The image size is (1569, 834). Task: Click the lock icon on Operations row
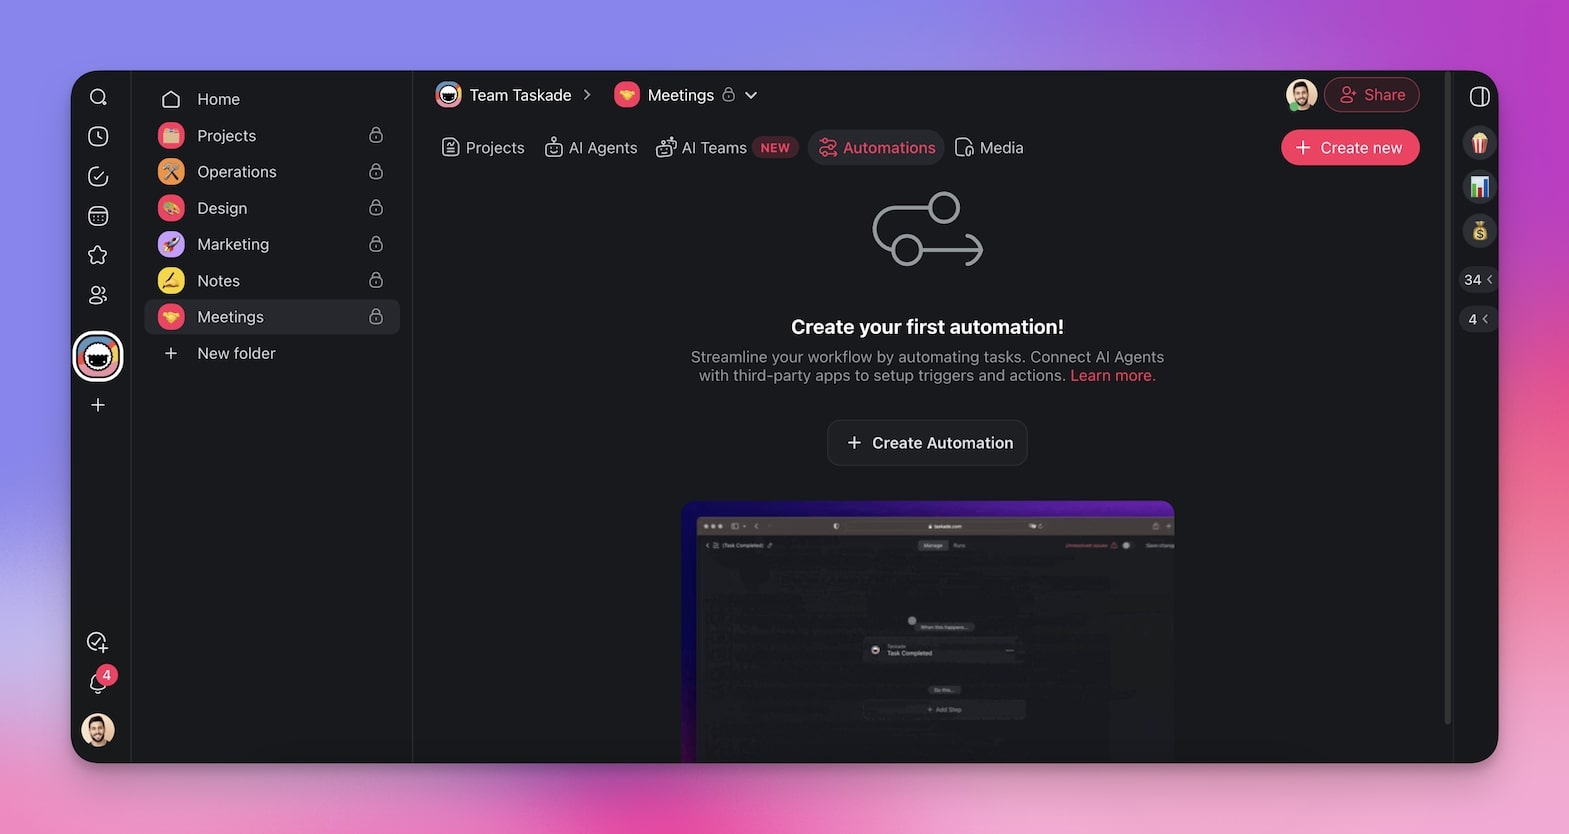376,171
